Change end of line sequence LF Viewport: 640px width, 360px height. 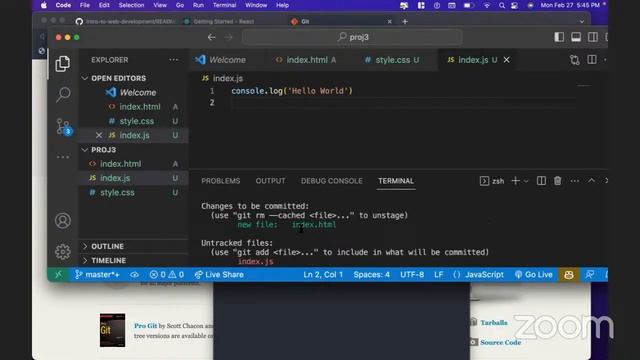click(x=438, y=275)
